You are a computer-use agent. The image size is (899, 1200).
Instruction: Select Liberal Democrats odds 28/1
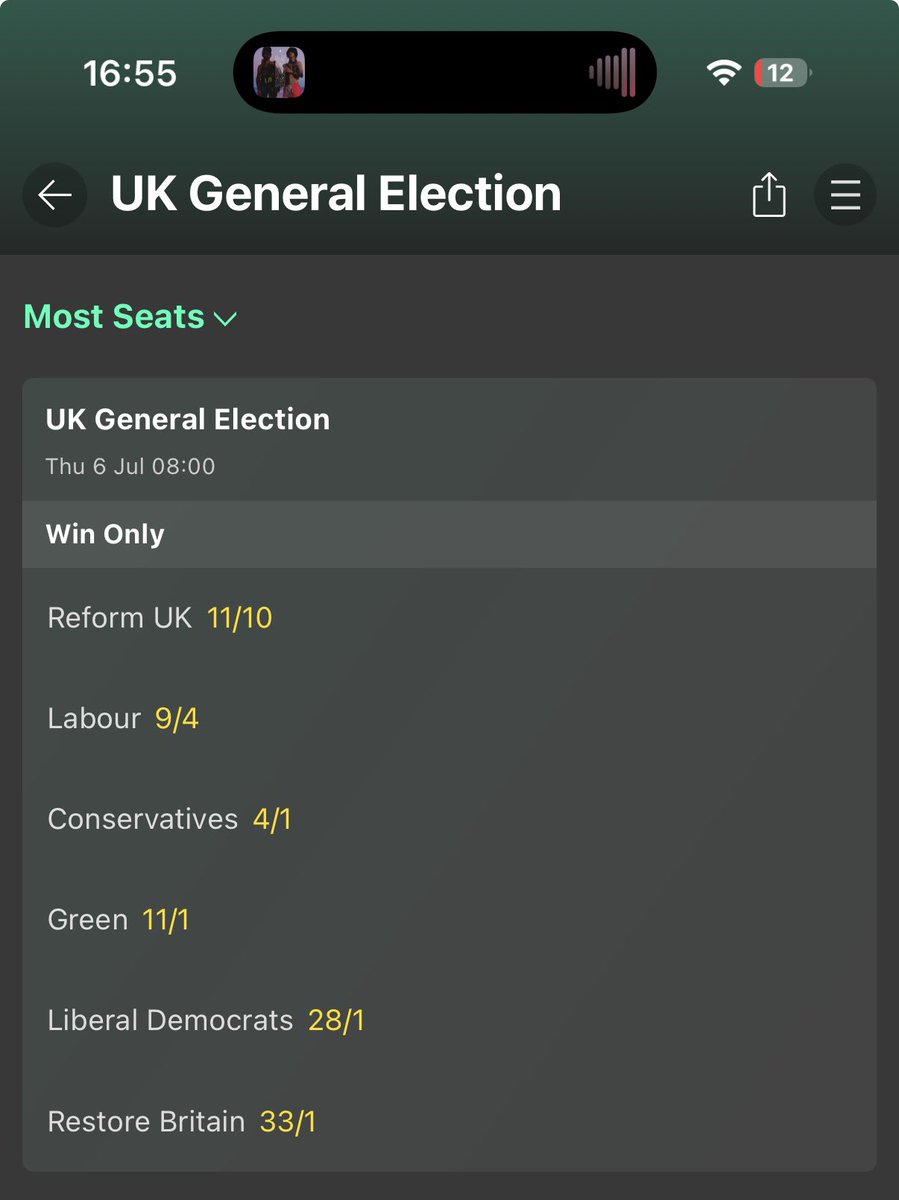coord(336,1021)
